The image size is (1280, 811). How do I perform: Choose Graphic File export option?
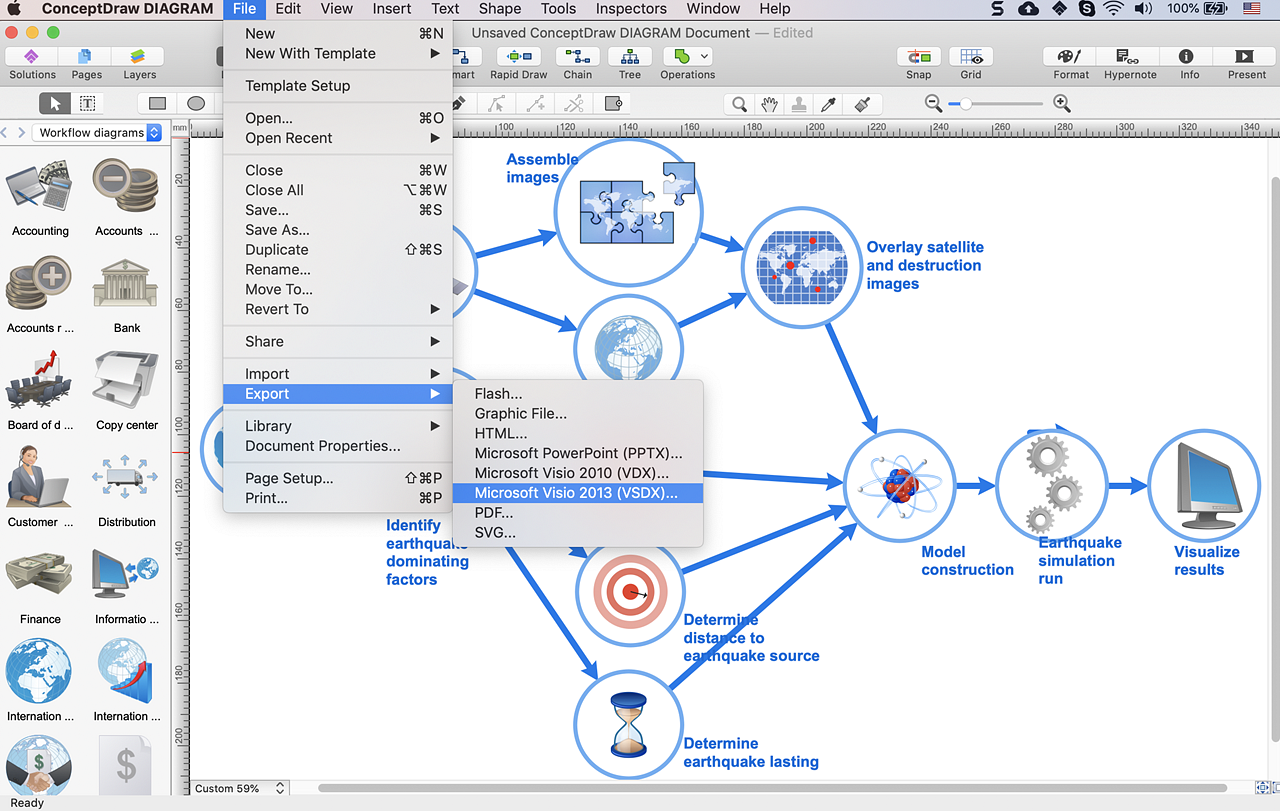click(578, 413)
